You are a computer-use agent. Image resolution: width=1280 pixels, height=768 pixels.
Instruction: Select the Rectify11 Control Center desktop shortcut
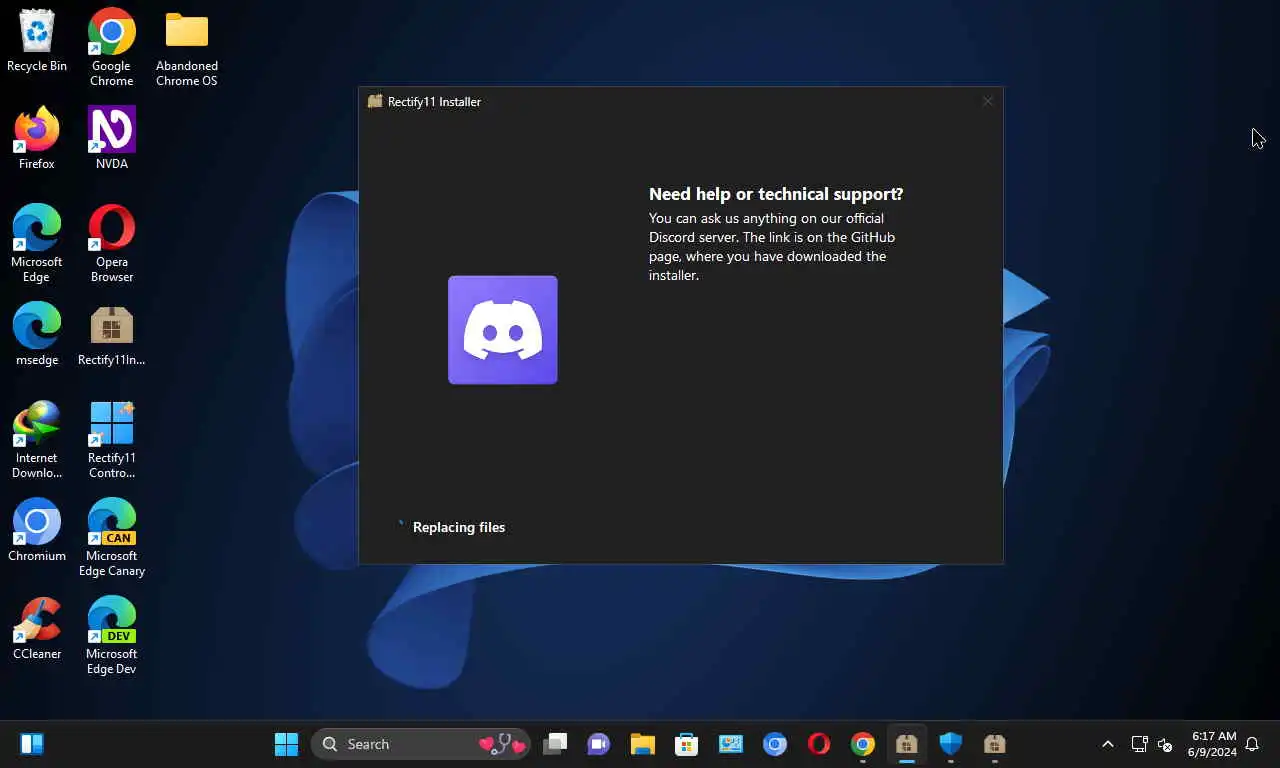pos(111,440)
